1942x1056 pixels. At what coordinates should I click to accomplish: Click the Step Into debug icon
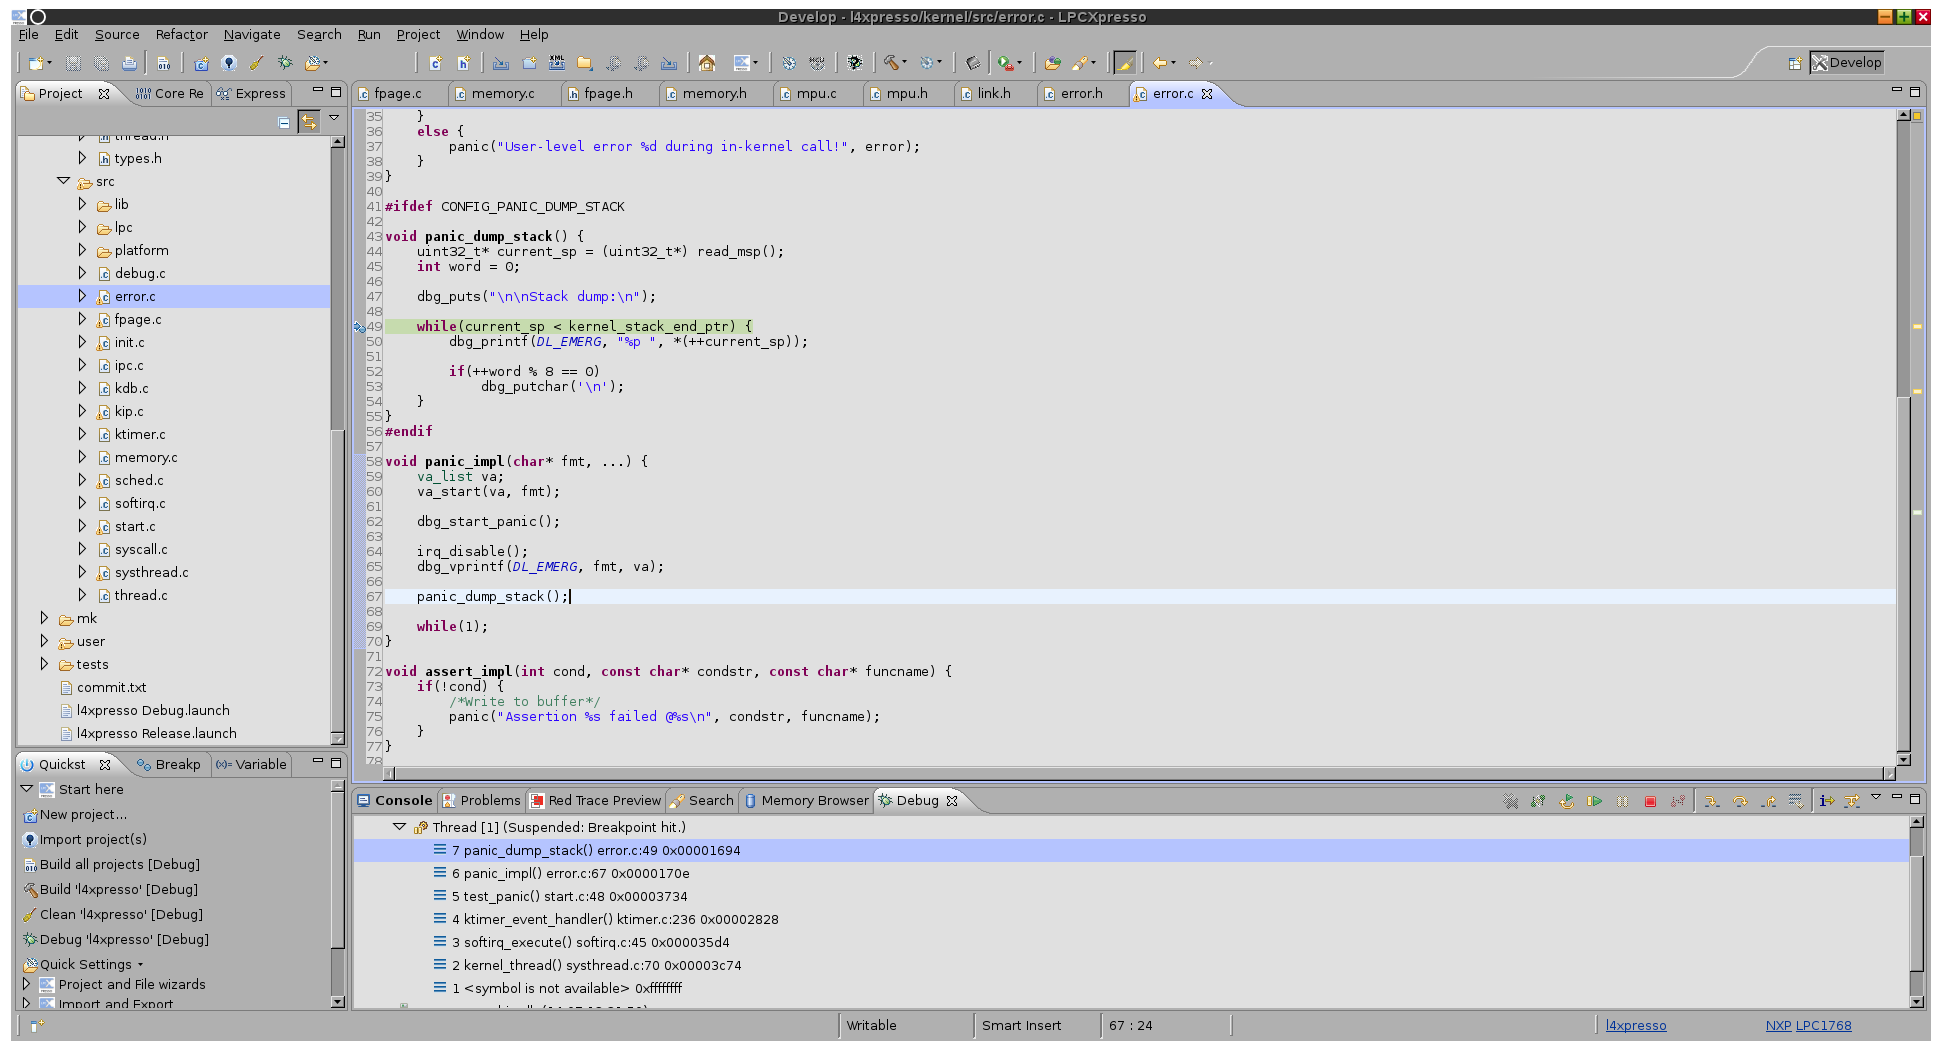tap(1712, 801)
